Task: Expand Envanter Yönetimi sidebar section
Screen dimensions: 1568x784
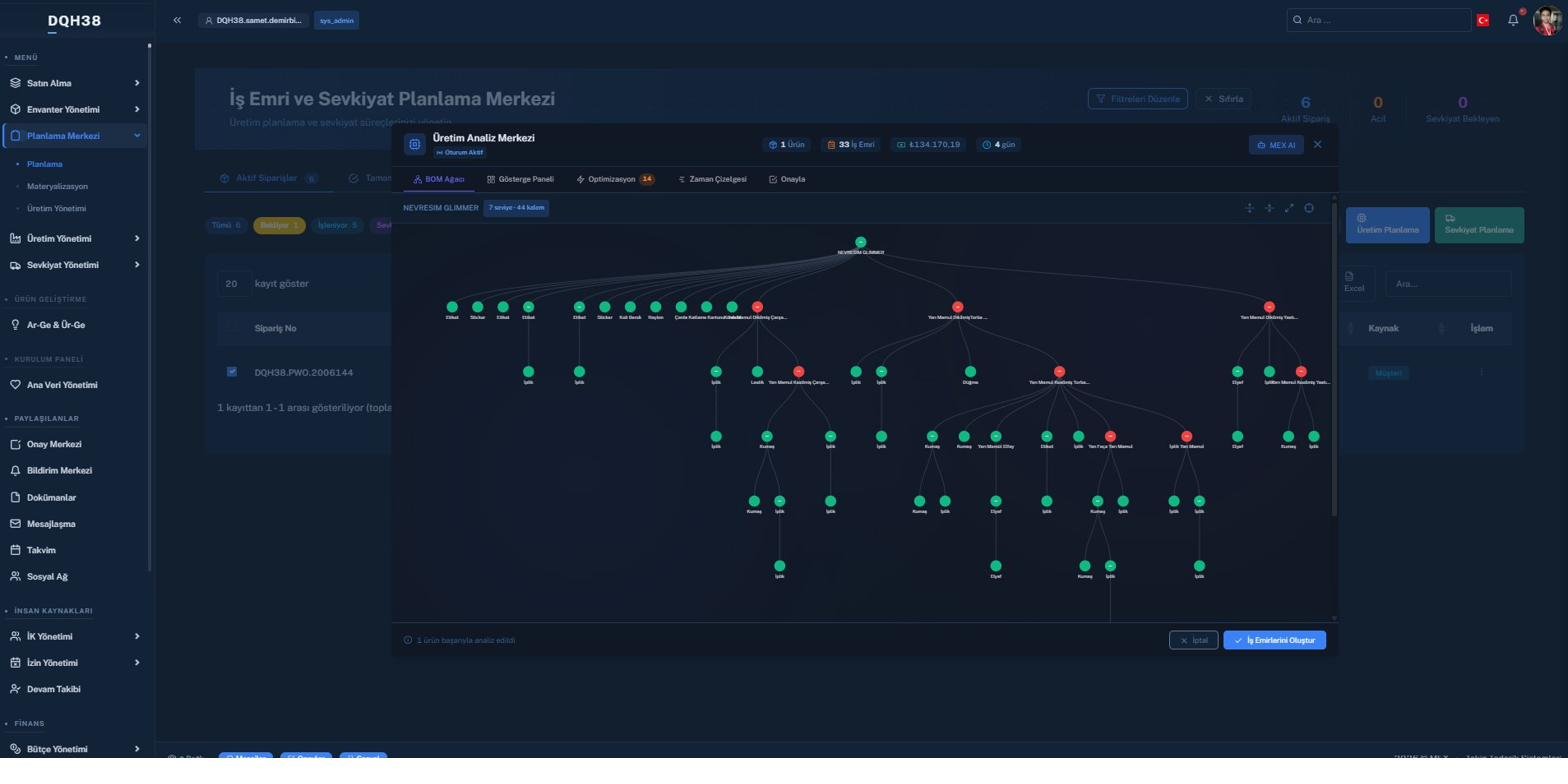Action: click(x=75, y=109)
